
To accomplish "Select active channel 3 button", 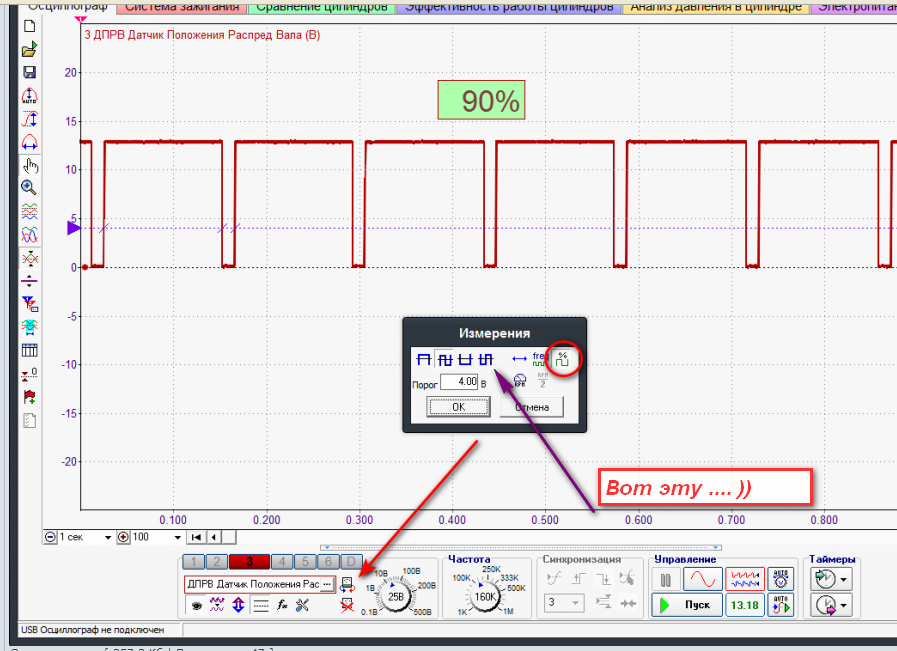I will click(249, 562).
